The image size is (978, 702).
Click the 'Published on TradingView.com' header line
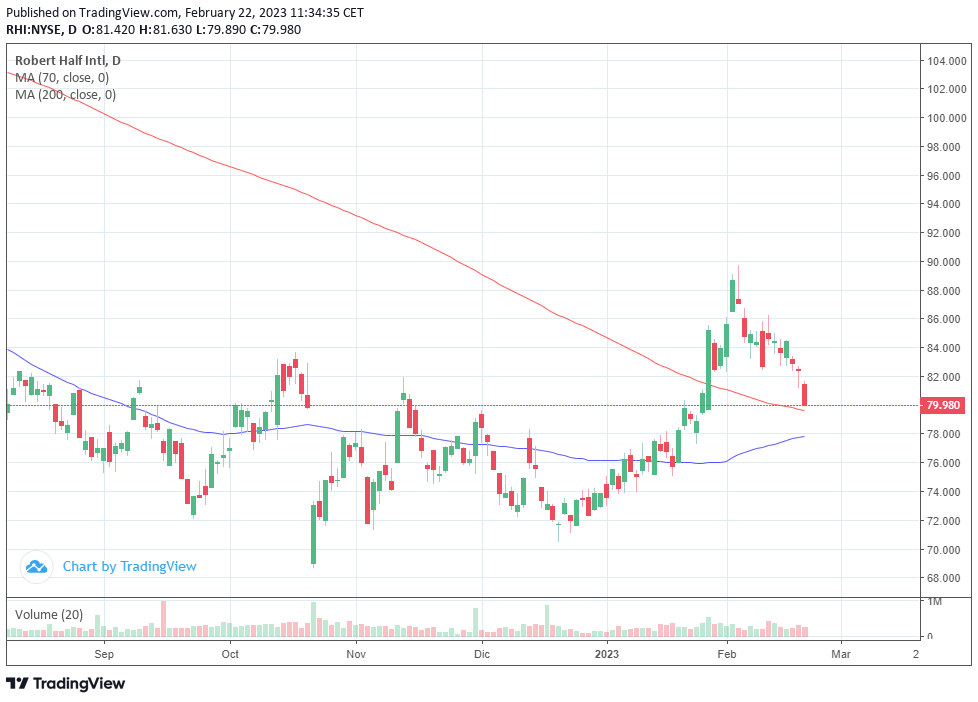point(185,12)
